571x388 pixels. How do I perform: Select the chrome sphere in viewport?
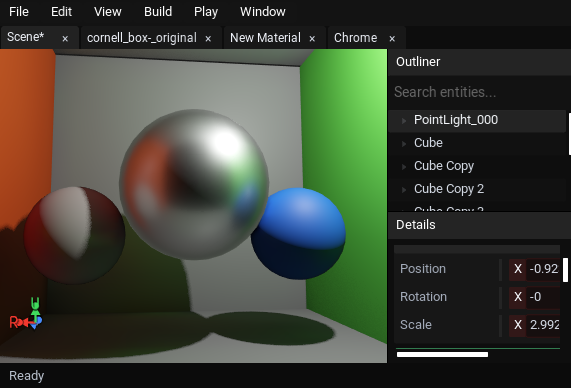pyautogui.click(x=194, y=184)
